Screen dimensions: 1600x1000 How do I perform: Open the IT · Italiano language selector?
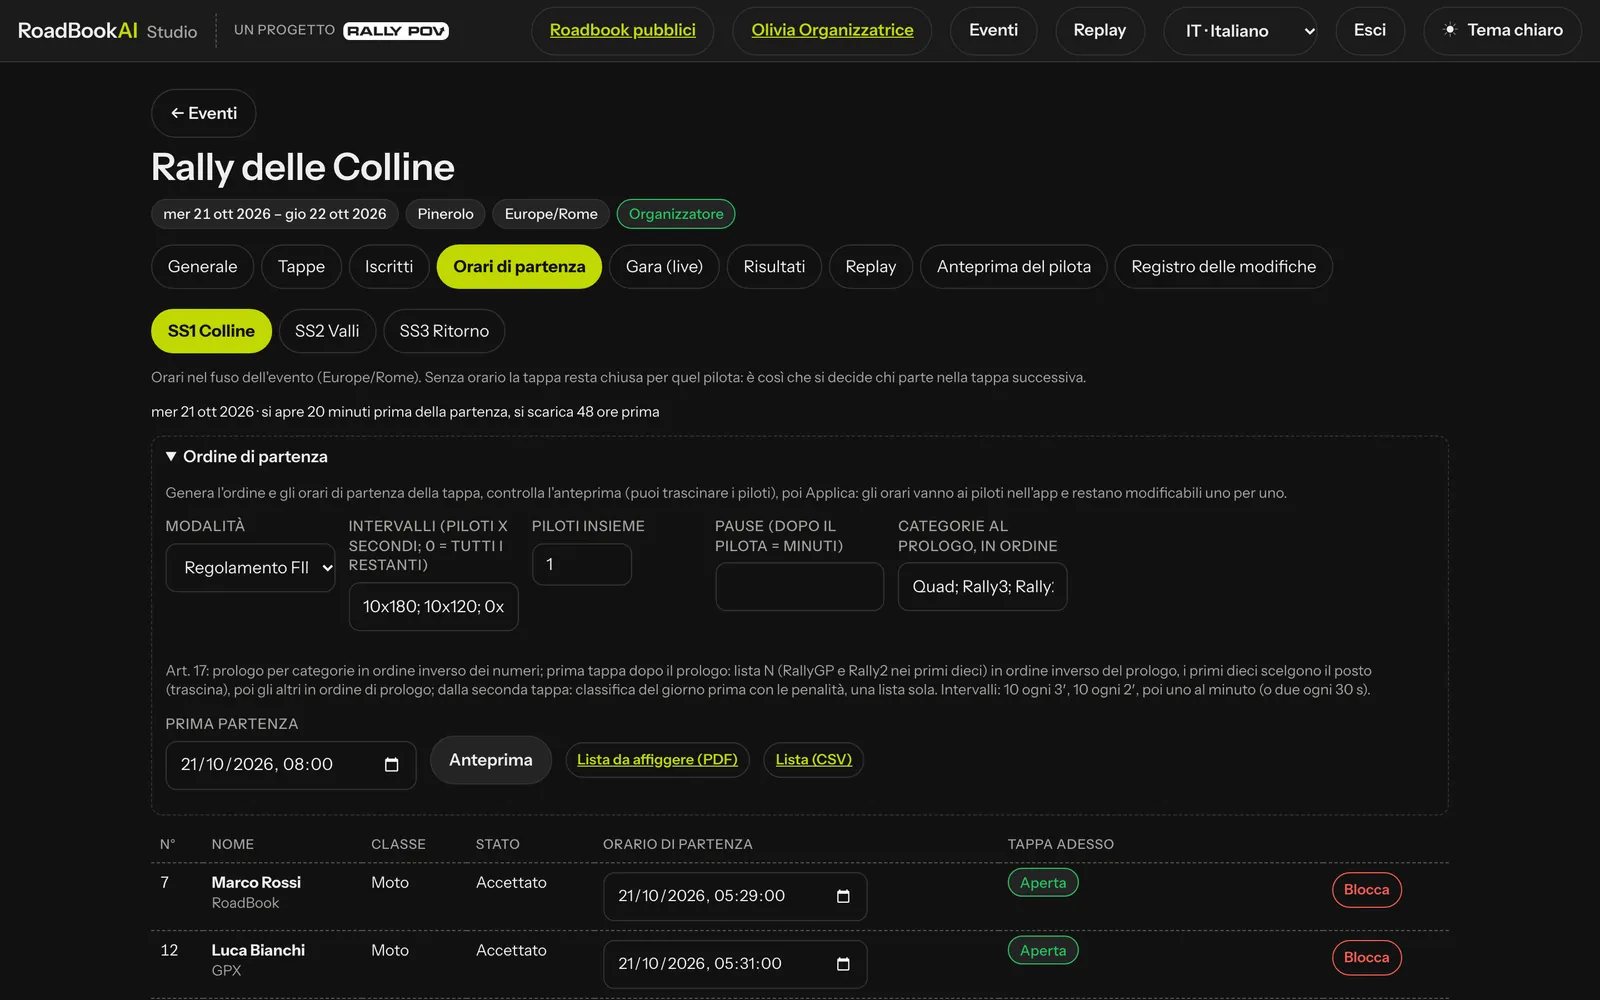[1240, 31]
